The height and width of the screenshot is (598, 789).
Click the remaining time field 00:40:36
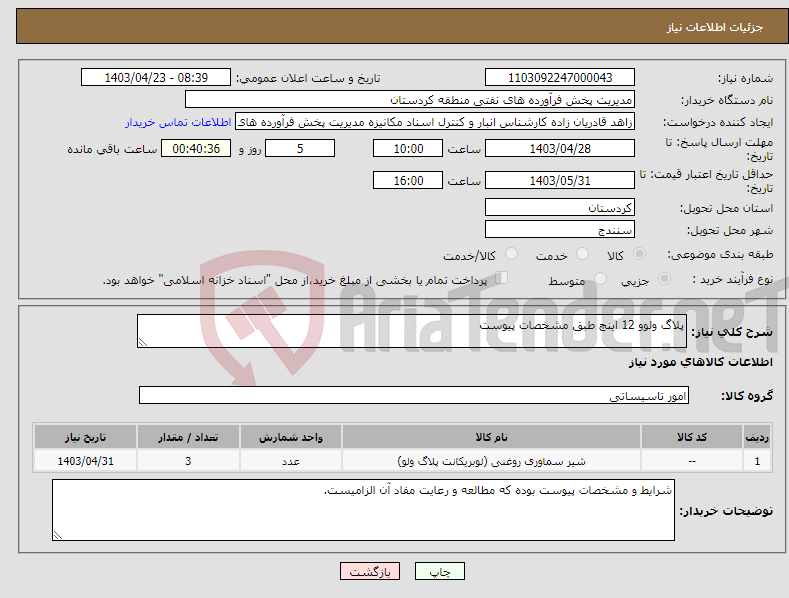point(196,148)
